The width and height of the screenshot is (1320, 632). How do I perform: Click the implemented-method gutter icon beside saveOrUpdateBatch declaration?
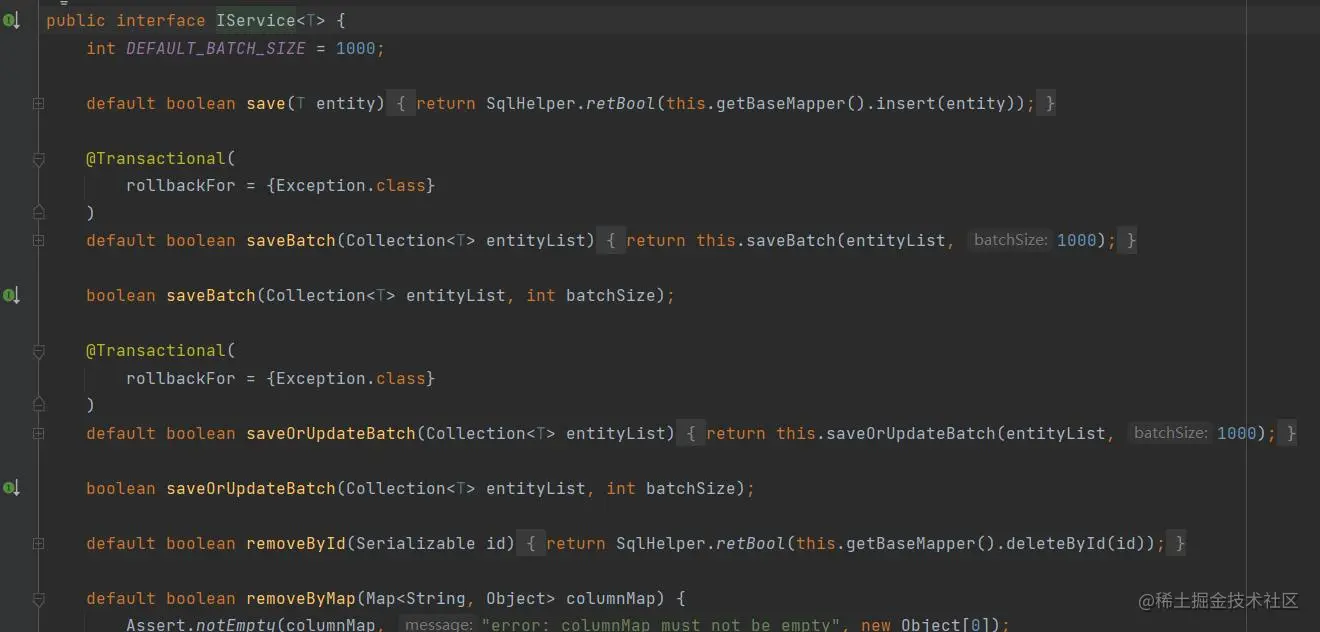pyautogui.click(x=12, y=488)
